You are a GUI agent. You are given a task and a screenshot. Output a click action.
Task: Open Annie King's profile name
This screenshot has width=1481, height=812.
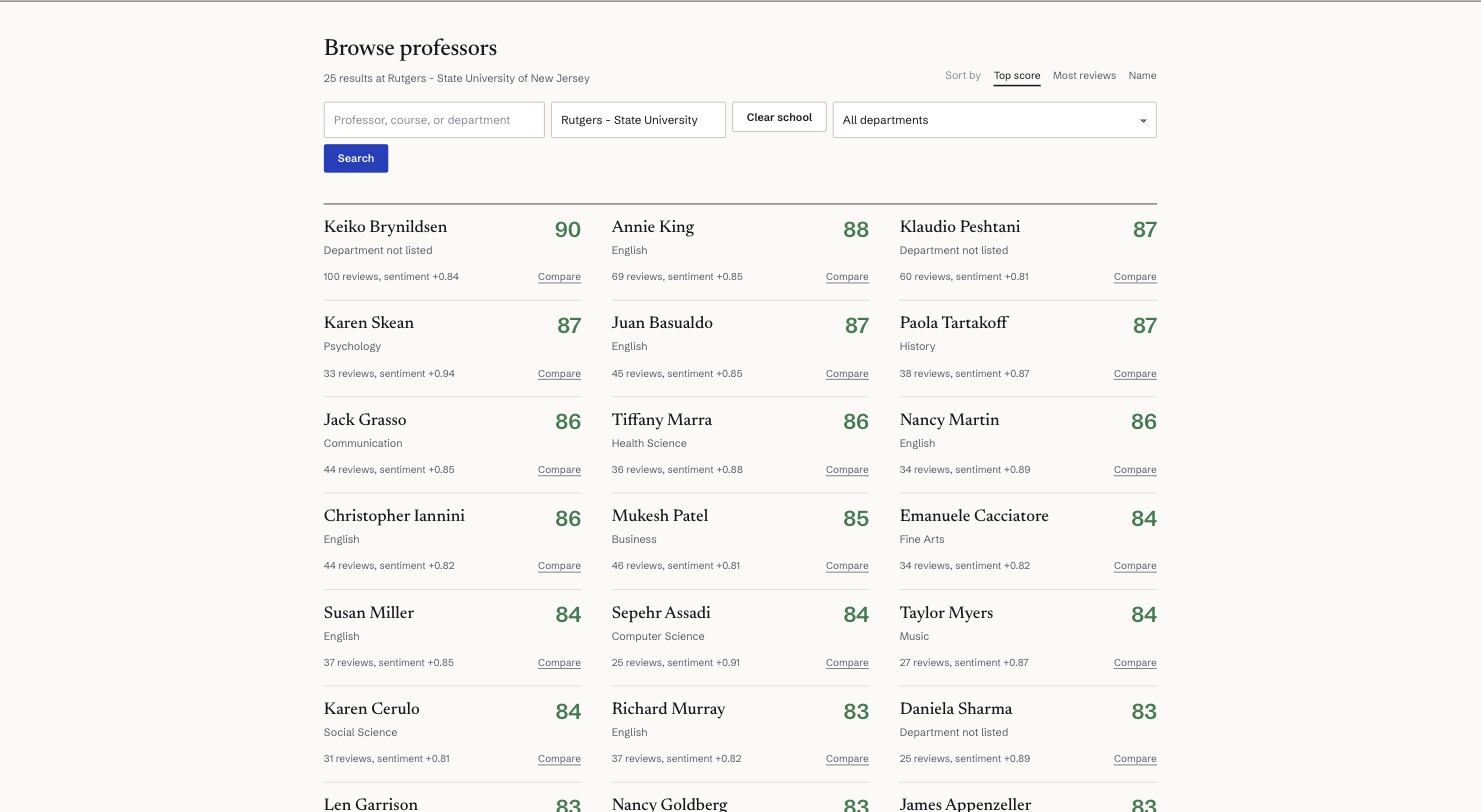(x=653, y=227)
